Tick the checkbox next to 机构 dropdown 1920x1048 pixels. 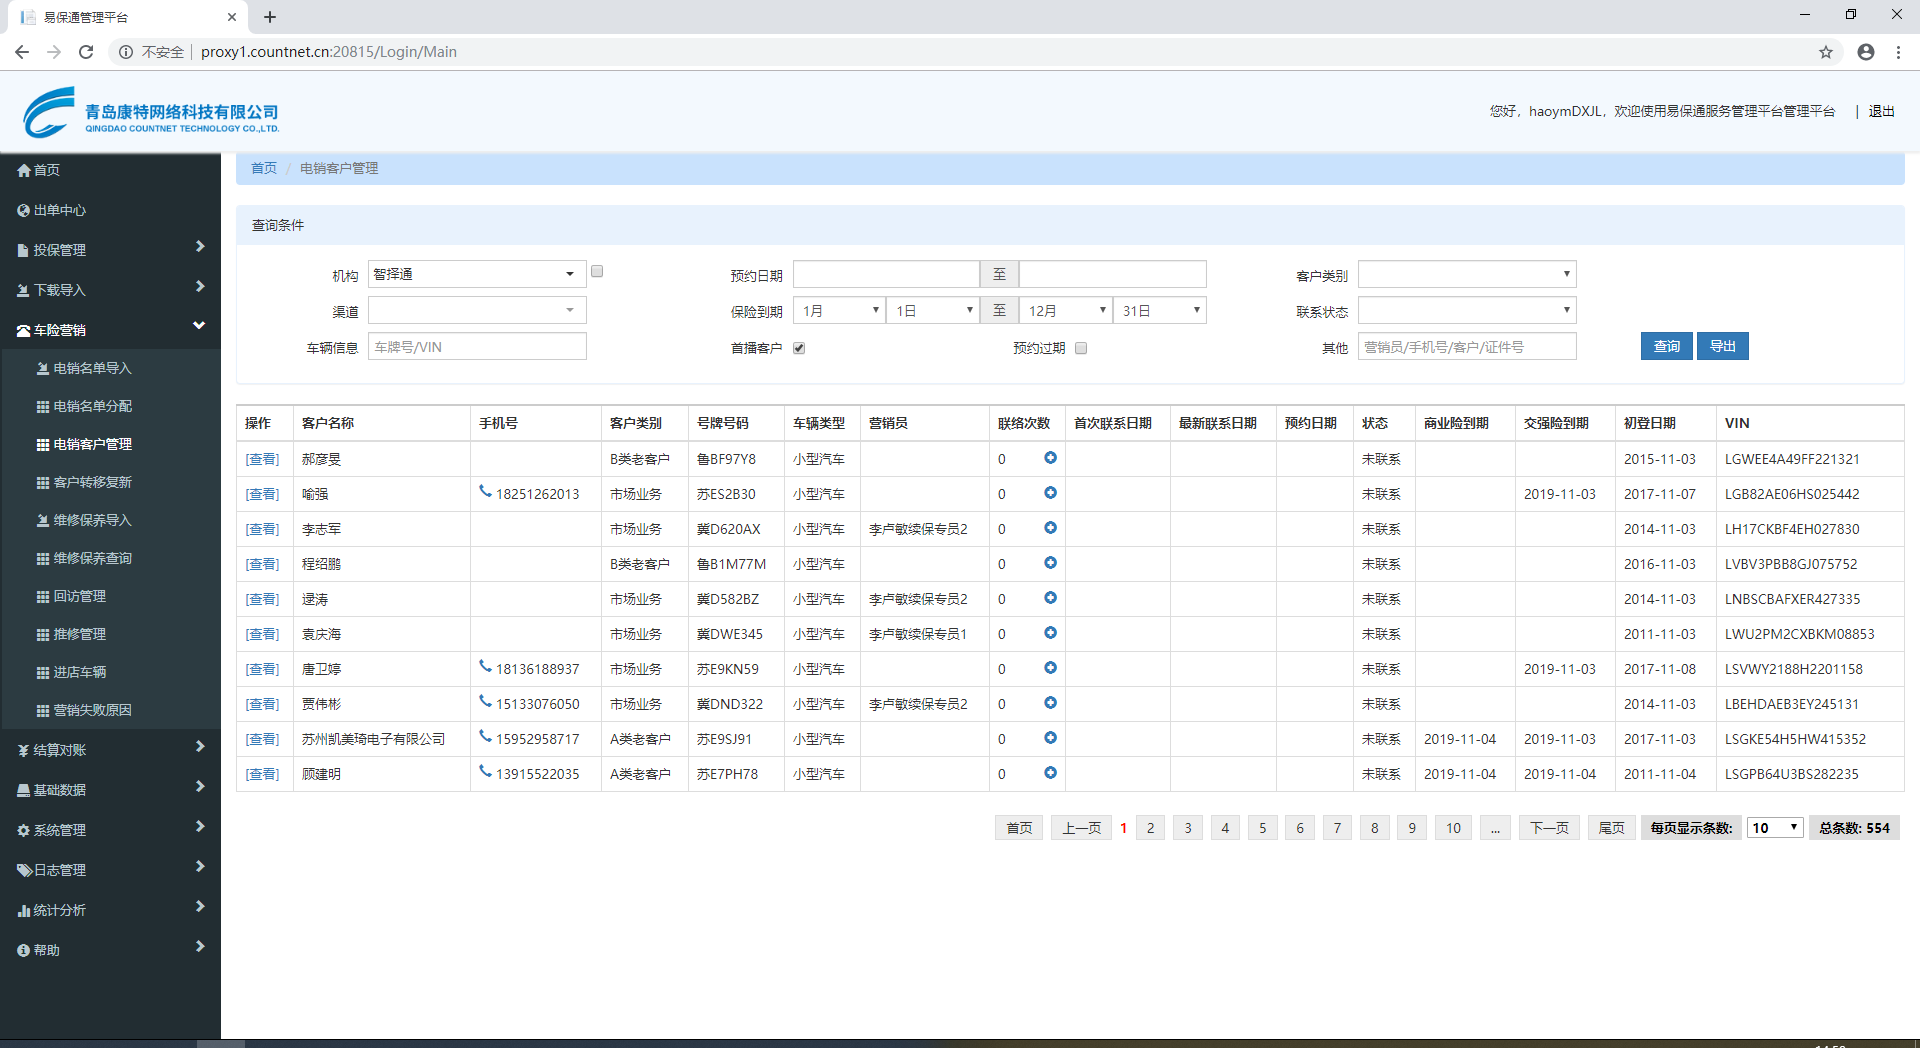point(597,271)
